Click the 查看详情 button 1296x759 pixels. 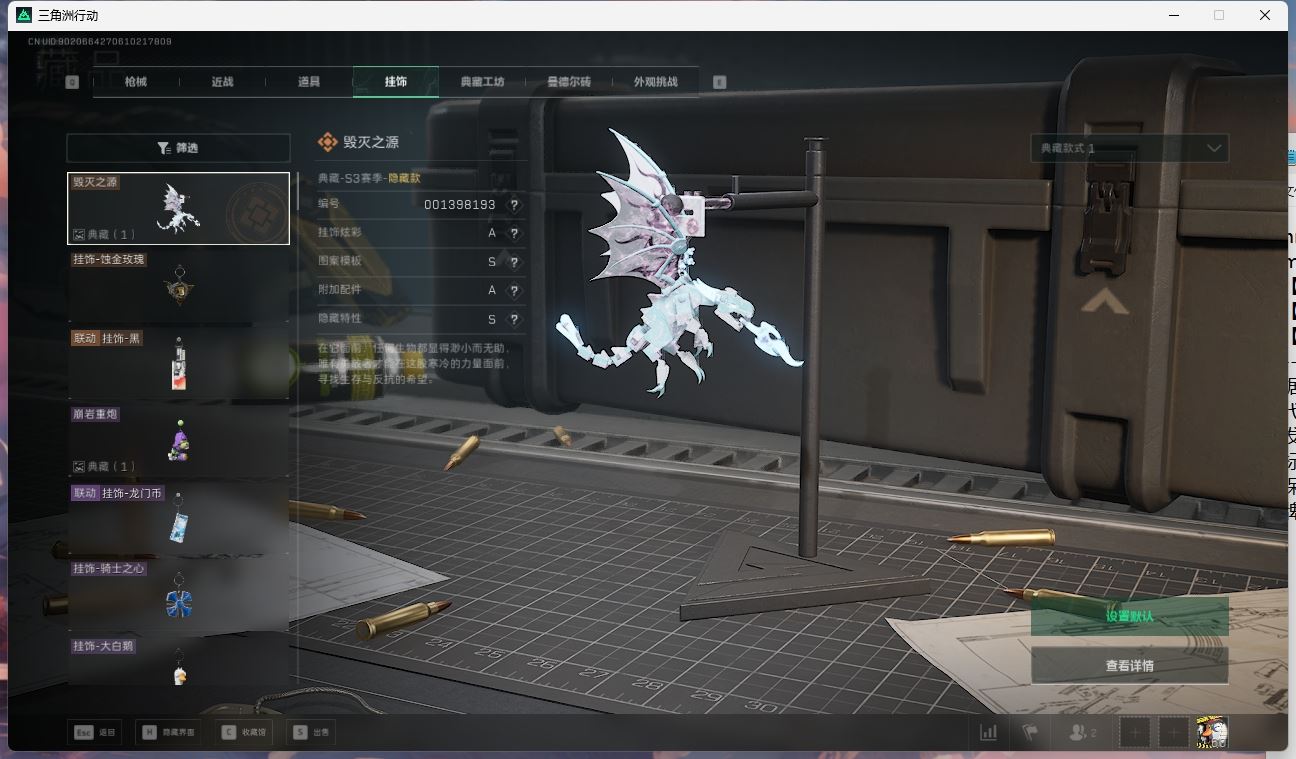point(1129,666)
